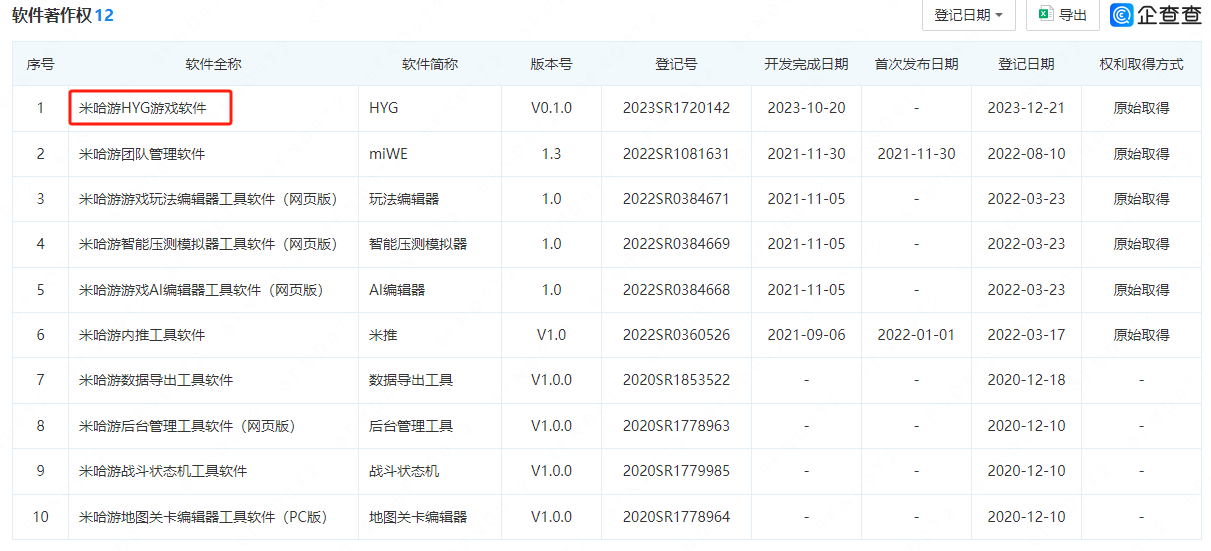Click the 权利取得方式 column header

coord(1141,64)
